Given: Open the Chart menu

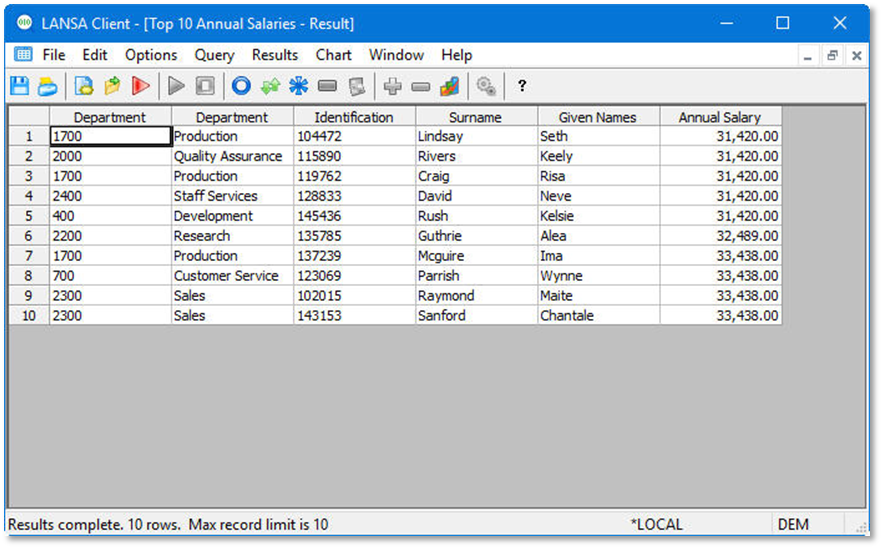Looking at the screenshot, I should pyautogui.click(x=334, y=55).
